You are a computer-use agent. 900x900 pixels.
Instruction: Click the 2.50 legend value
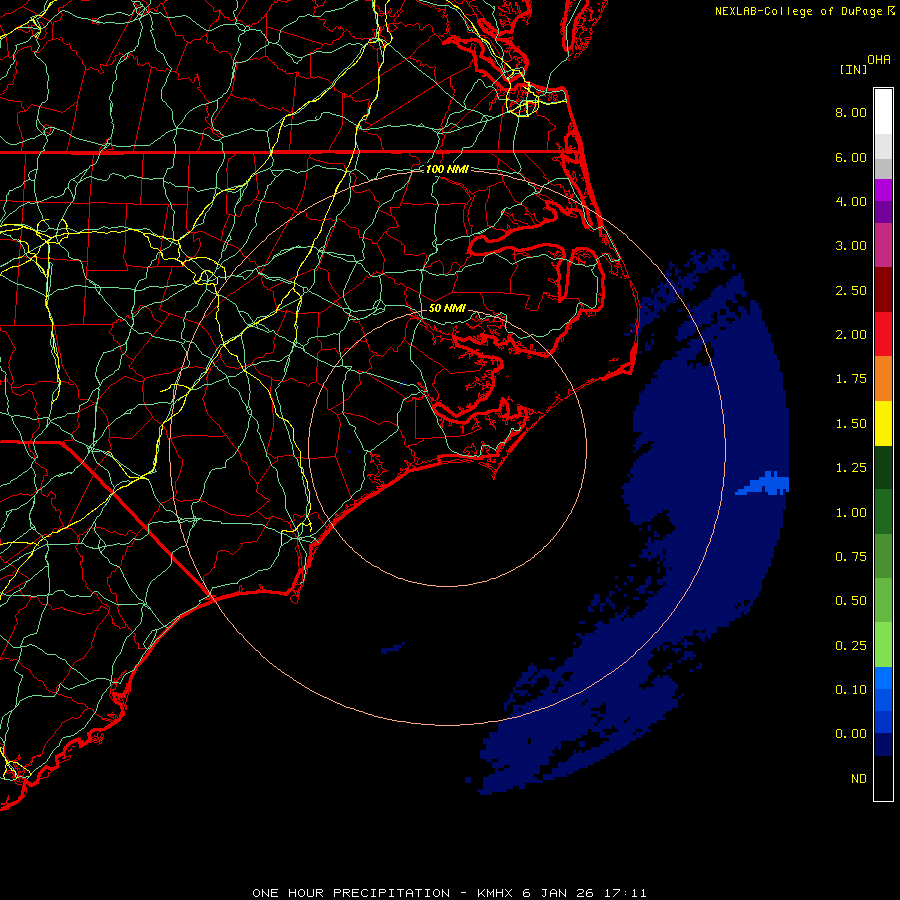click(851, 290)
